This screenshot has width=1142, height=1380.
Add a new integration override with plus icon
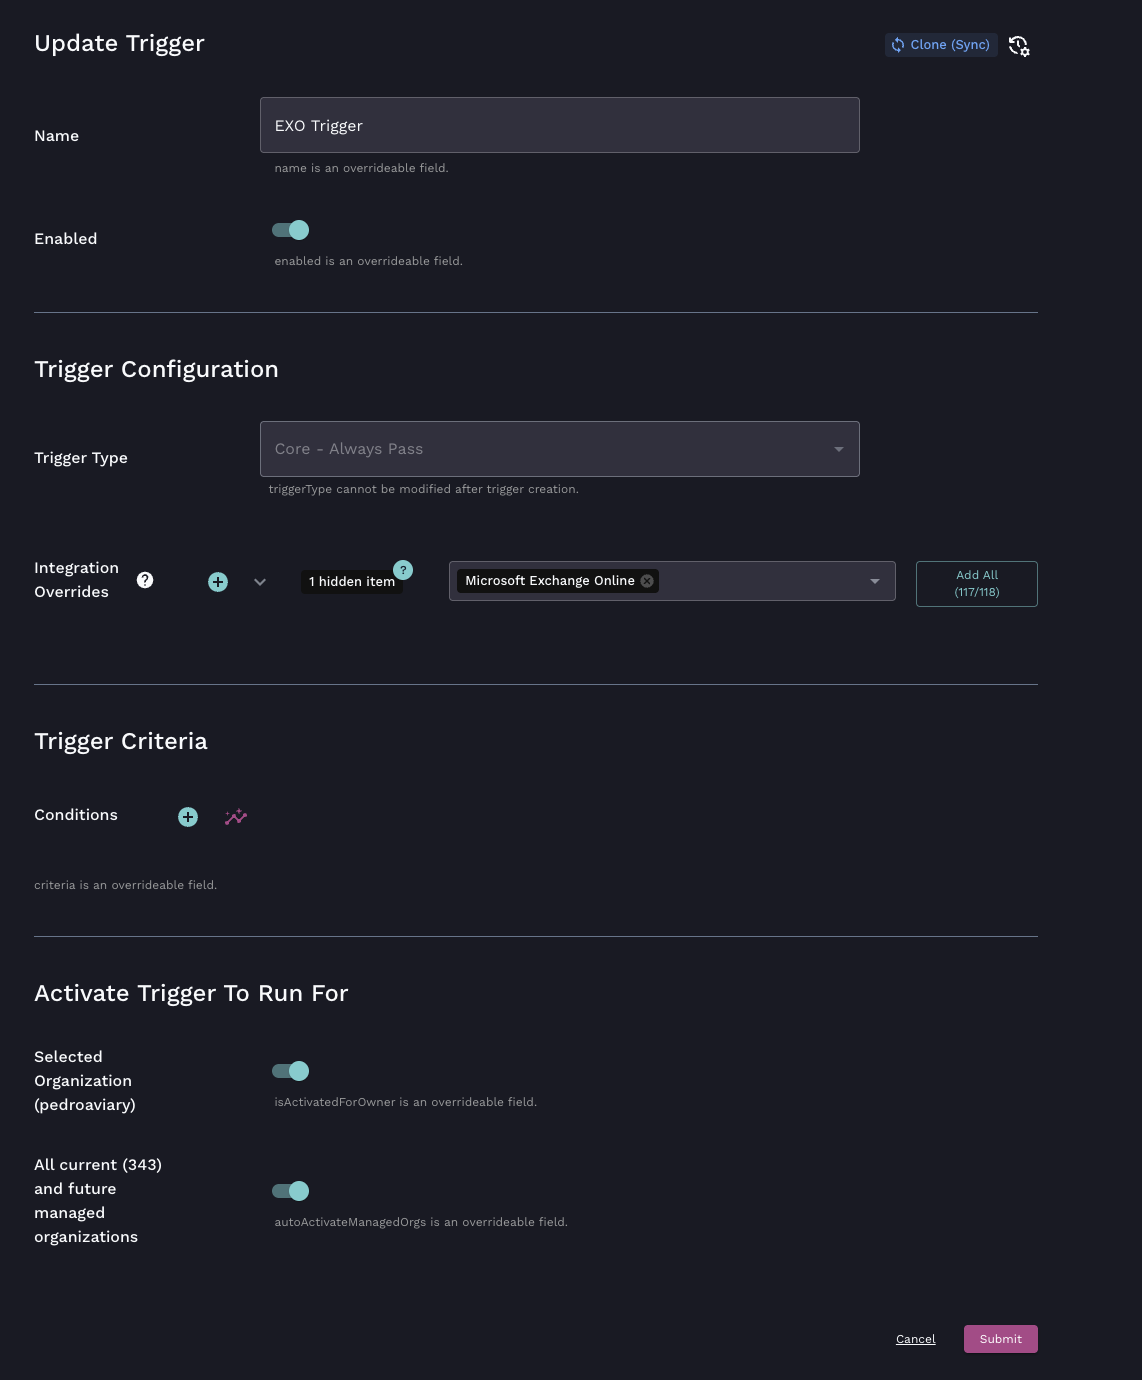tap(218, 582)
